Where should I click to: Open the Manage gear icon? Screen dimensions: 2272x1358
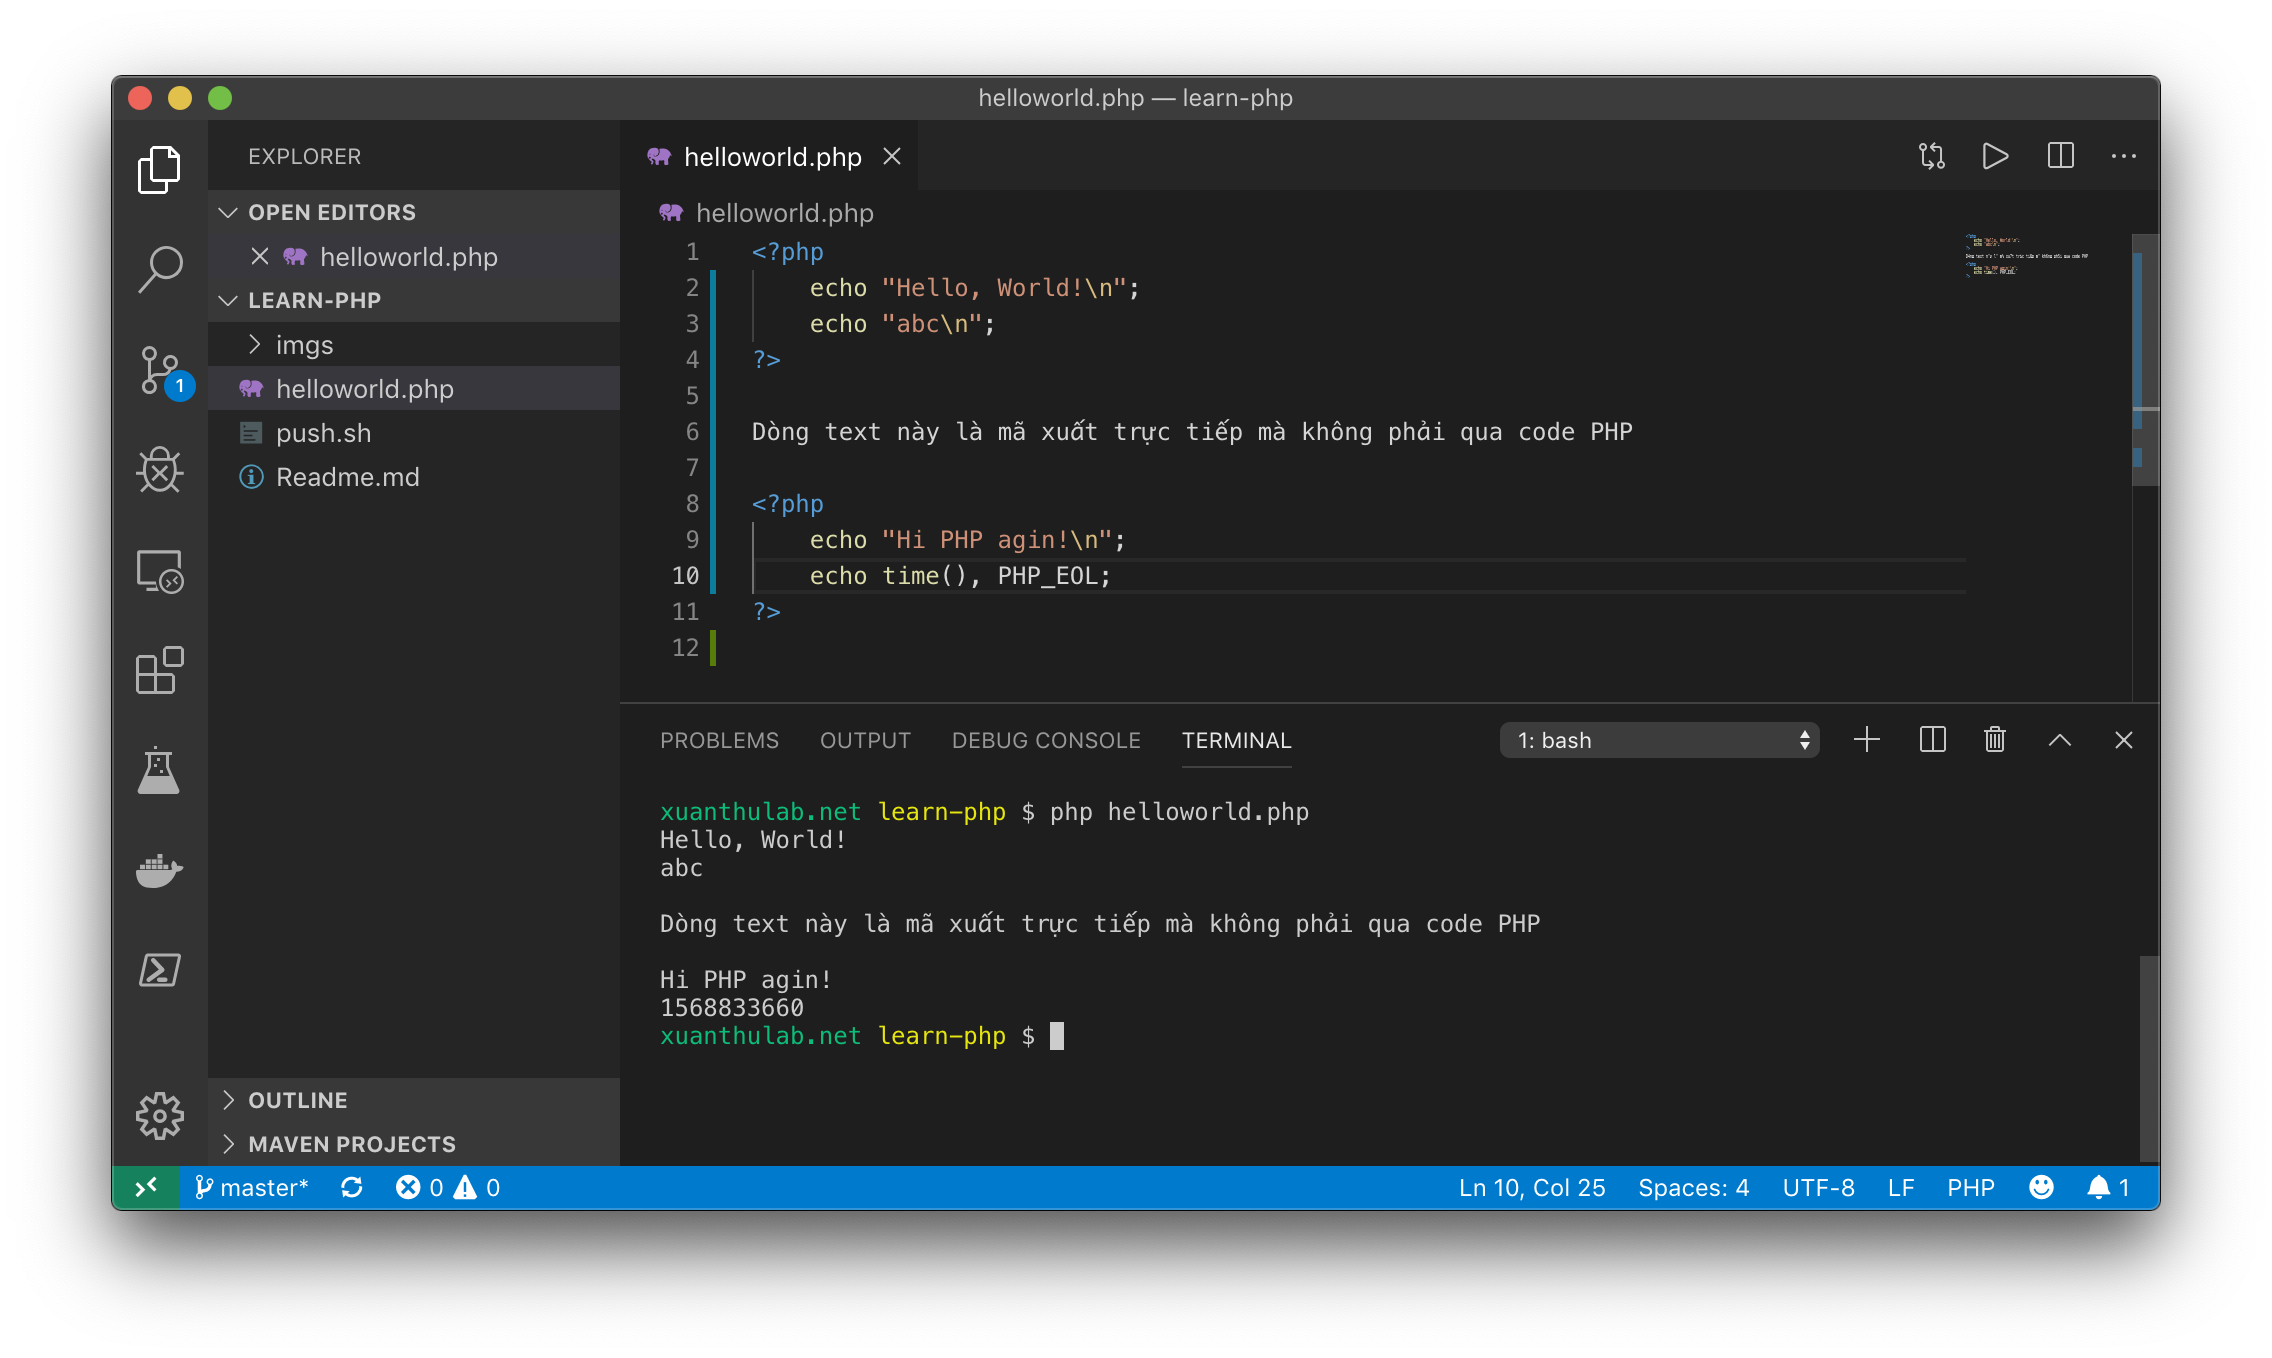click(x=159, y=1115)
